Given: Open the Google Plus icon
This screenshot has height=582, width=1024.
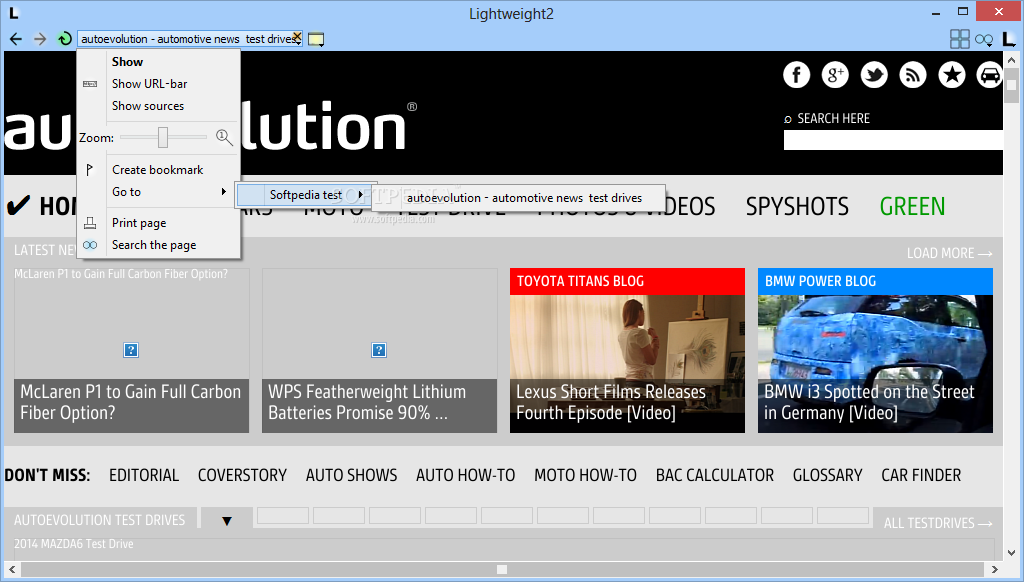Looking at the screenshot, I should point(835,75).
